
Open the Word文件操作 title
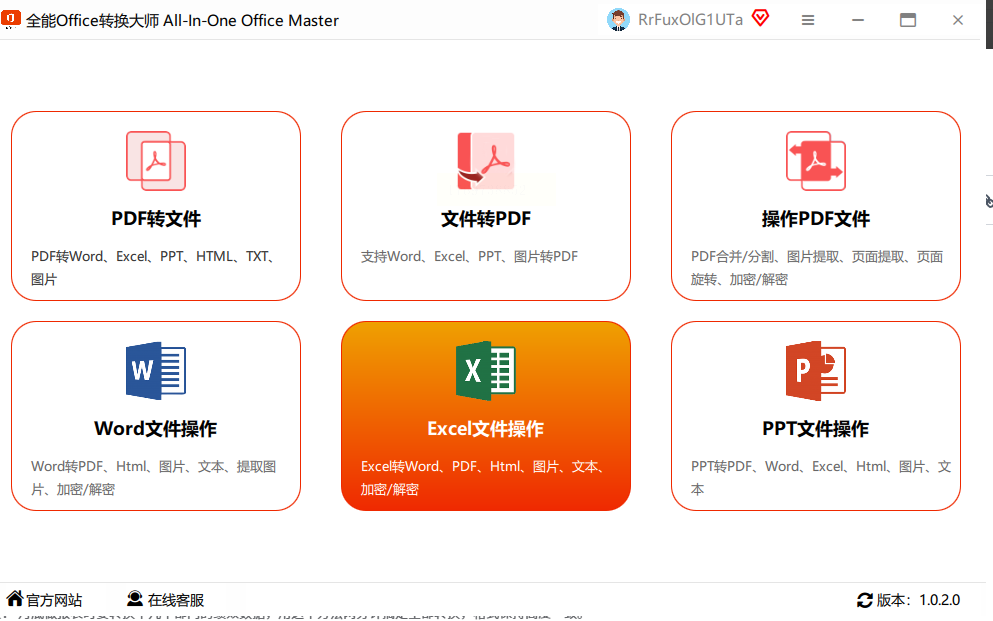click(156, 429)
